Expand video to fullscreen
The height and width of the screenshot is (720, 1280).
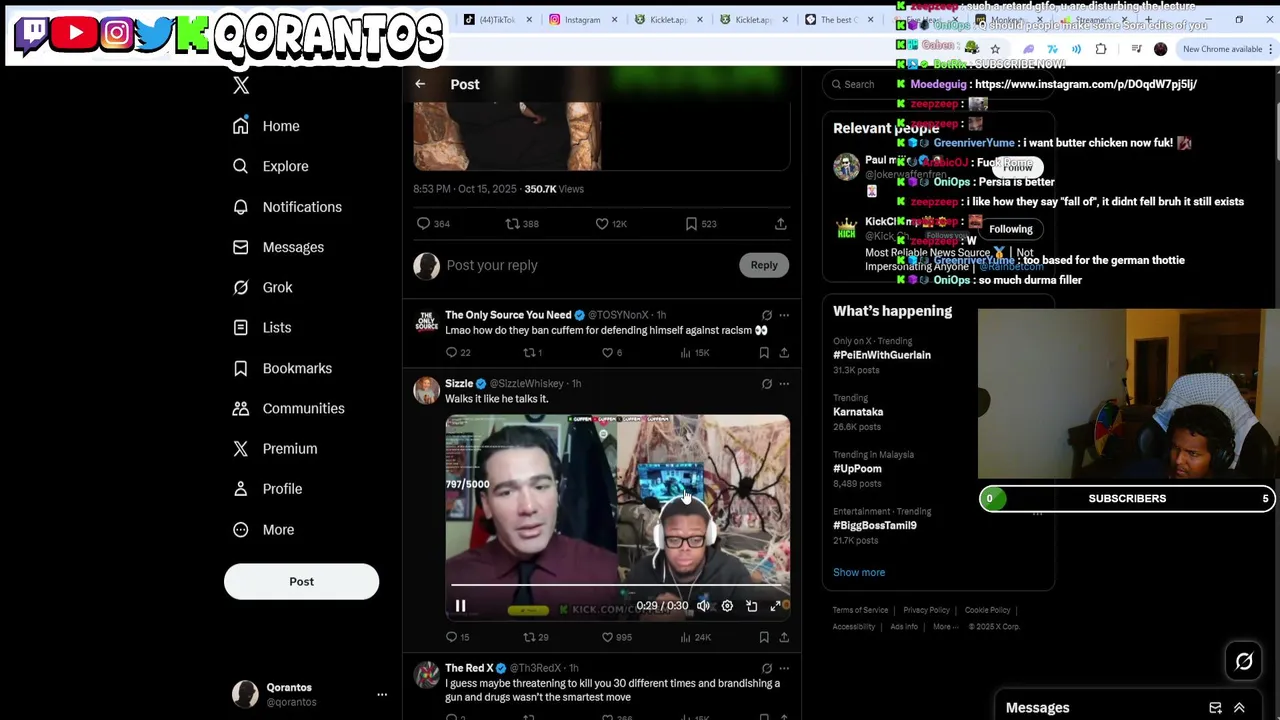coord(775,606)
